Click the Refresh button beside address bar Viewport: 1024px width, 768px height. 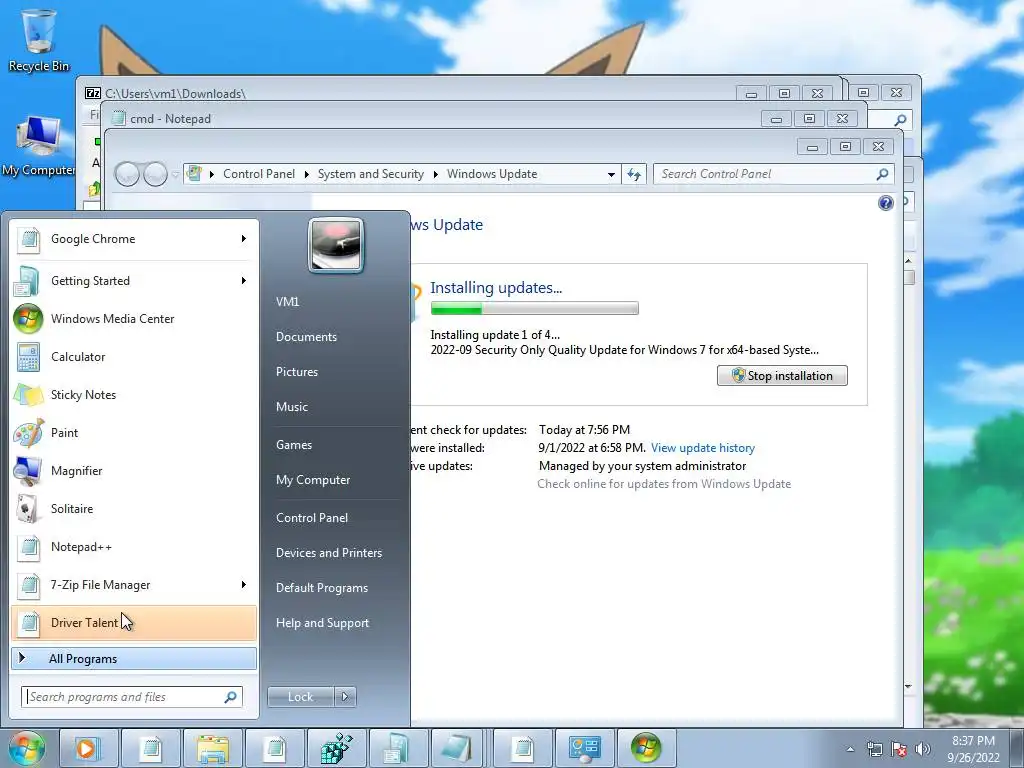pyautogui.click(x=633, y=174)
